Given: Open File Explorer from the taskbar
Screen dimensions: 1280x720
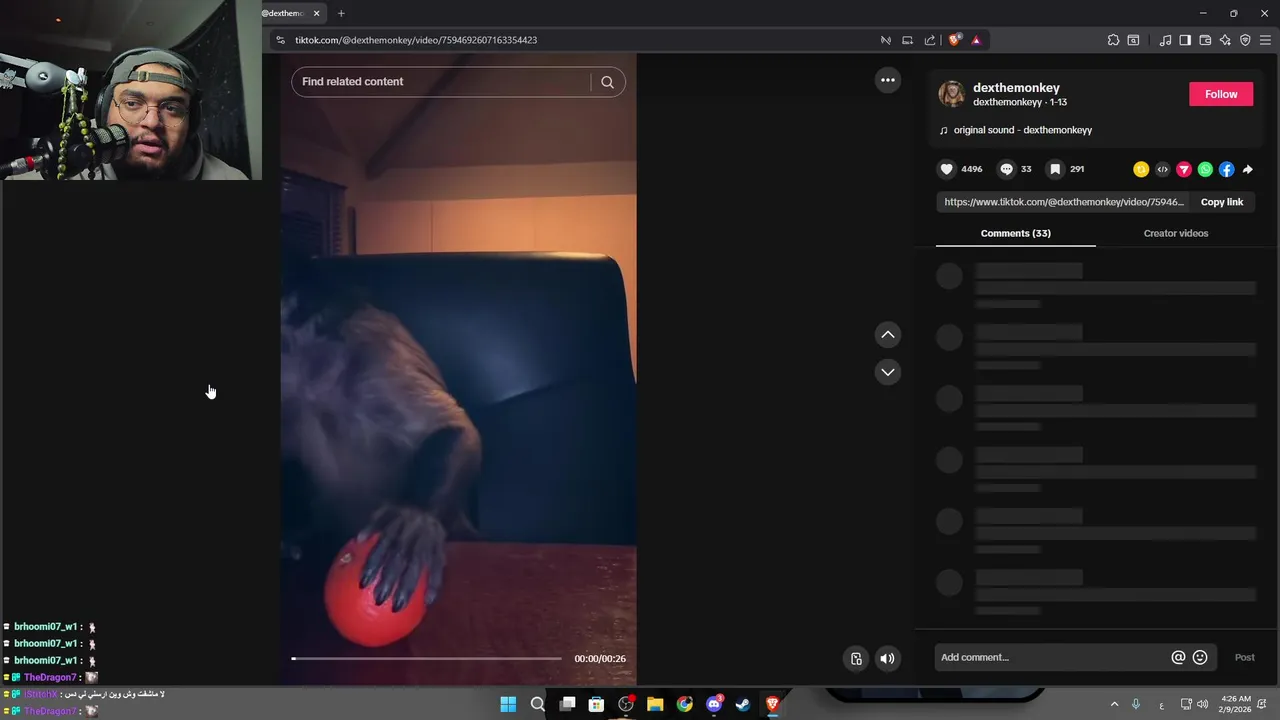Looking at the screenshot, I should click(x=655, y=704).
